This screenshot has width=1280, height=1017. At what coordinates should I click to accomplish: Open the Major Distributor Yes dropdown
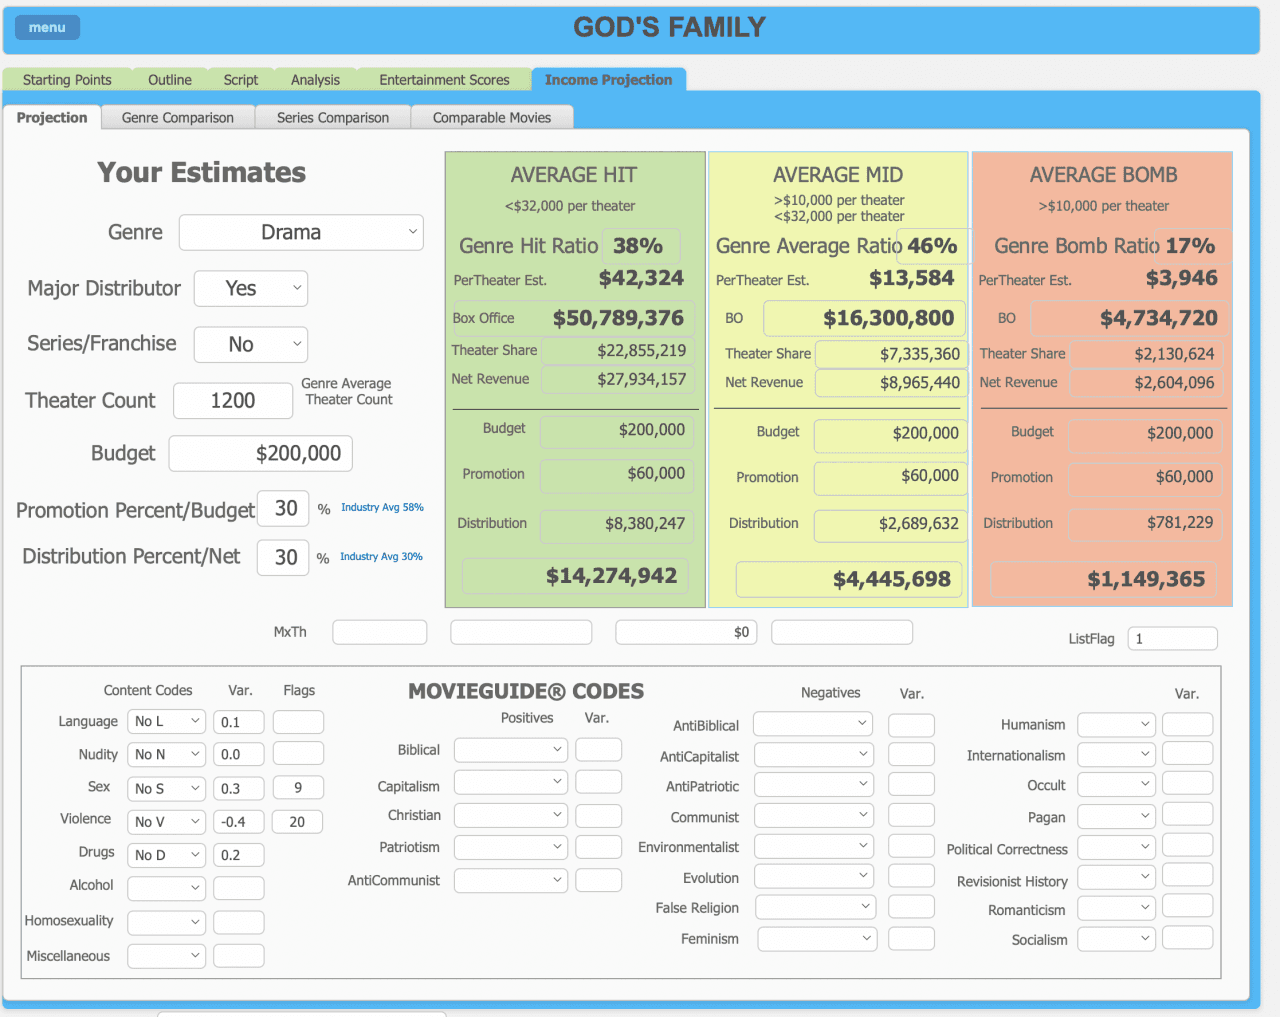pos(251,289)
